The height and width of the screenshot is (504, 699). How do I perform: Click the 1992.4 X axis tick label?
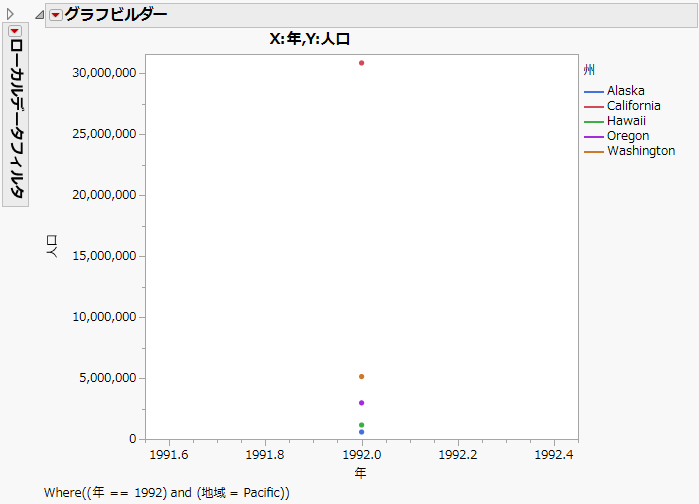[x=554, y=455]
